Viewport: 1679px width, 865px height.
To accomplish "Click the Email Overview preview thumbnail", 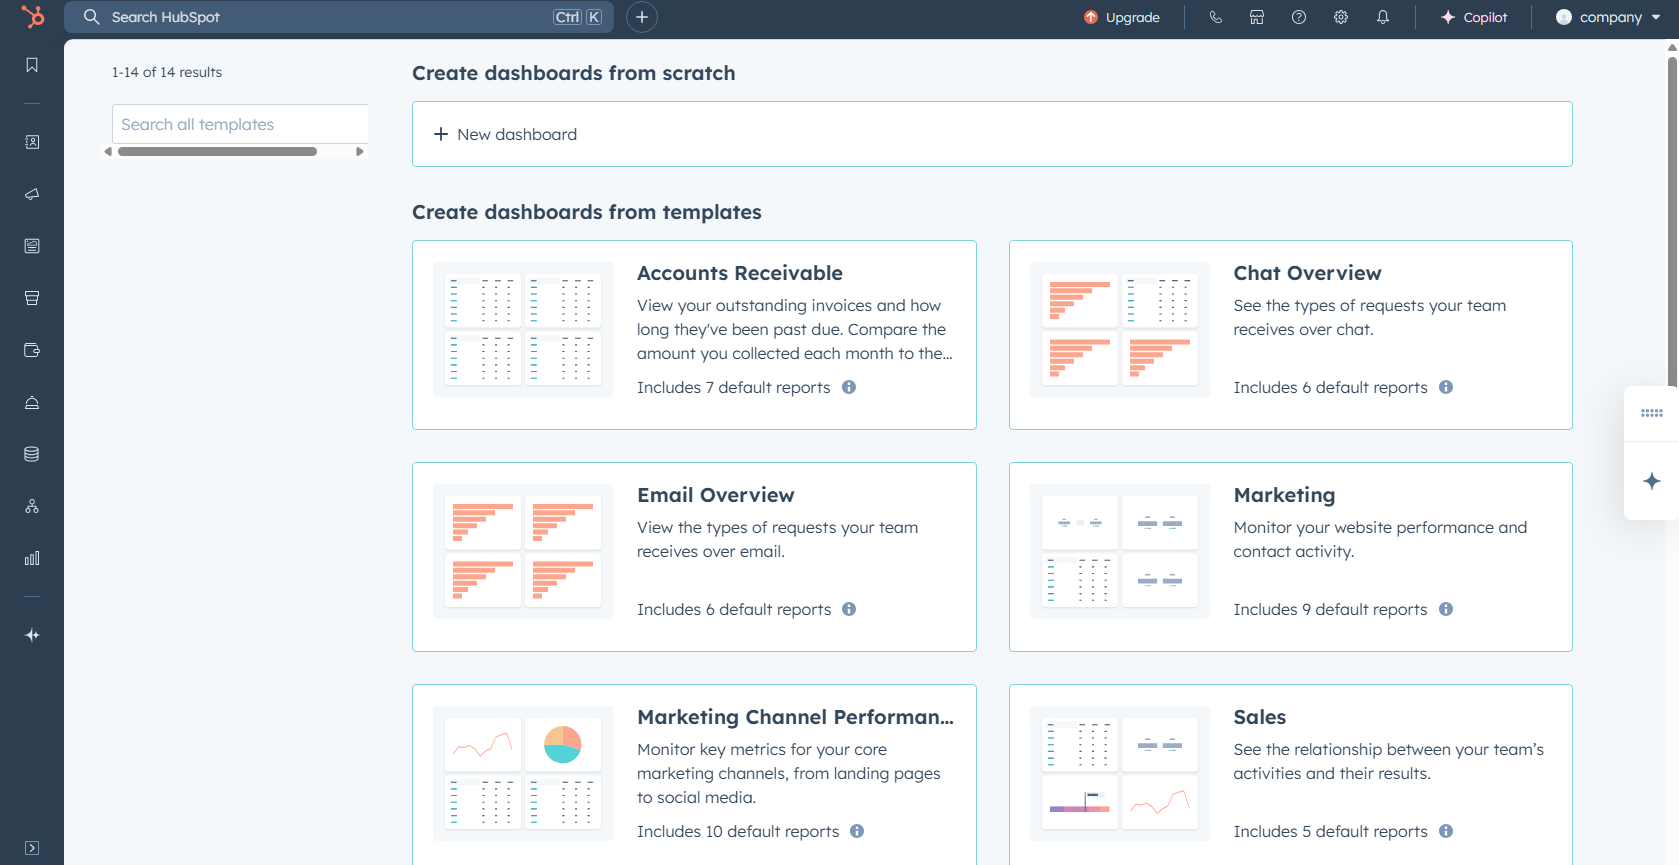I will point(523,551).
